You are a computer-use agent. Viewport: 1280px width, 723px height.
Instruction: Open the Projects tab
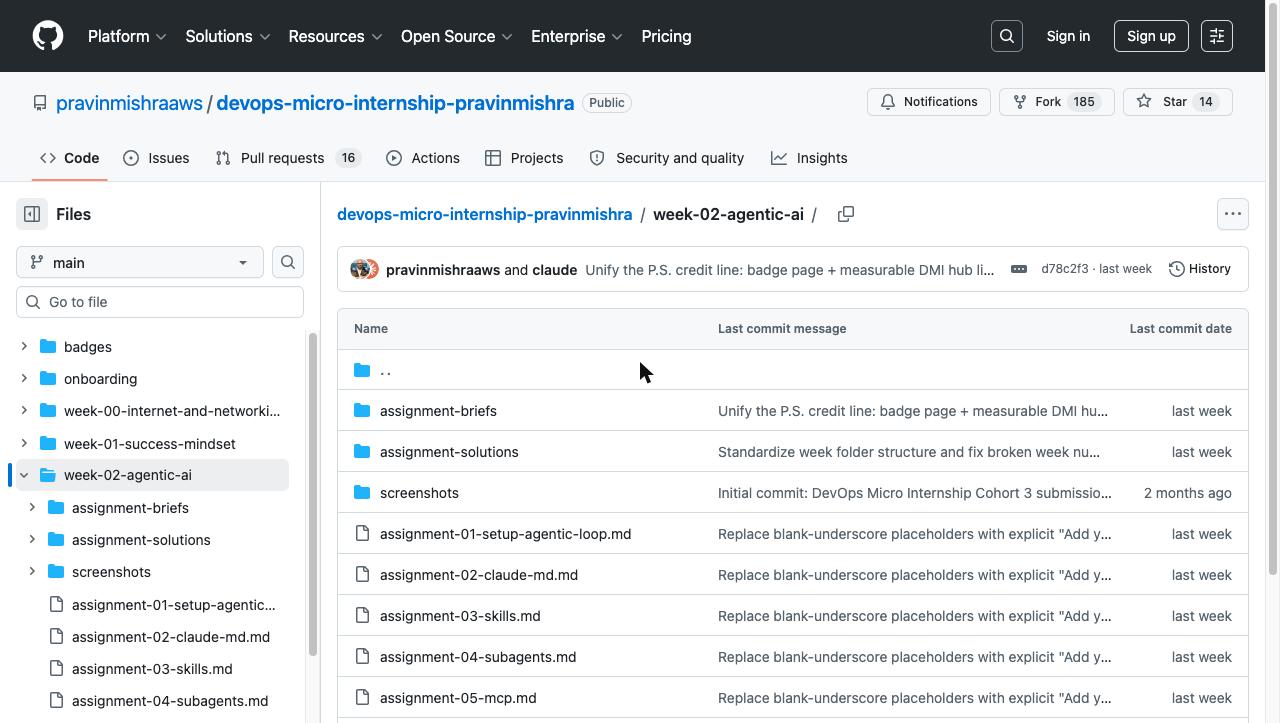[524, 158]
